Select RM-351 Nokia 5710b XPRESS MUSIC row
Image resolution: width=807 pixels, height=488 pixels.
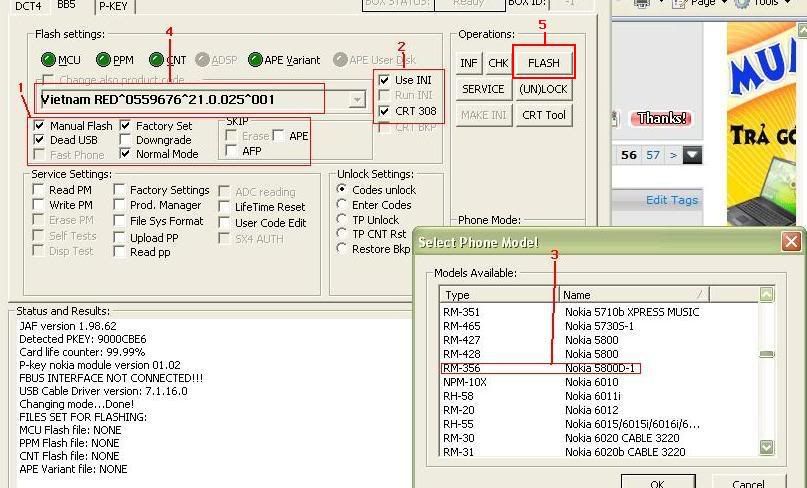click(x=599, y=312)
